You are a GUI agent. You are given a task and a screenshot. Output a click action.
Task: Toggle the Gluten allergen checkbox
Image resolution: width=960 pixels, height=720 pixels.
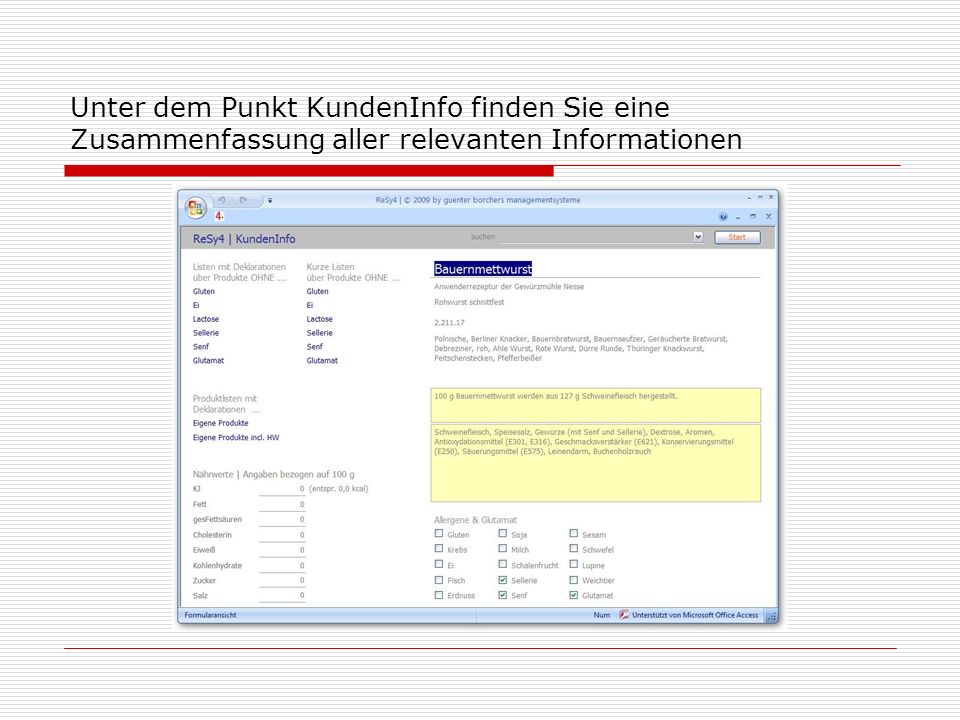pos(439,534)
